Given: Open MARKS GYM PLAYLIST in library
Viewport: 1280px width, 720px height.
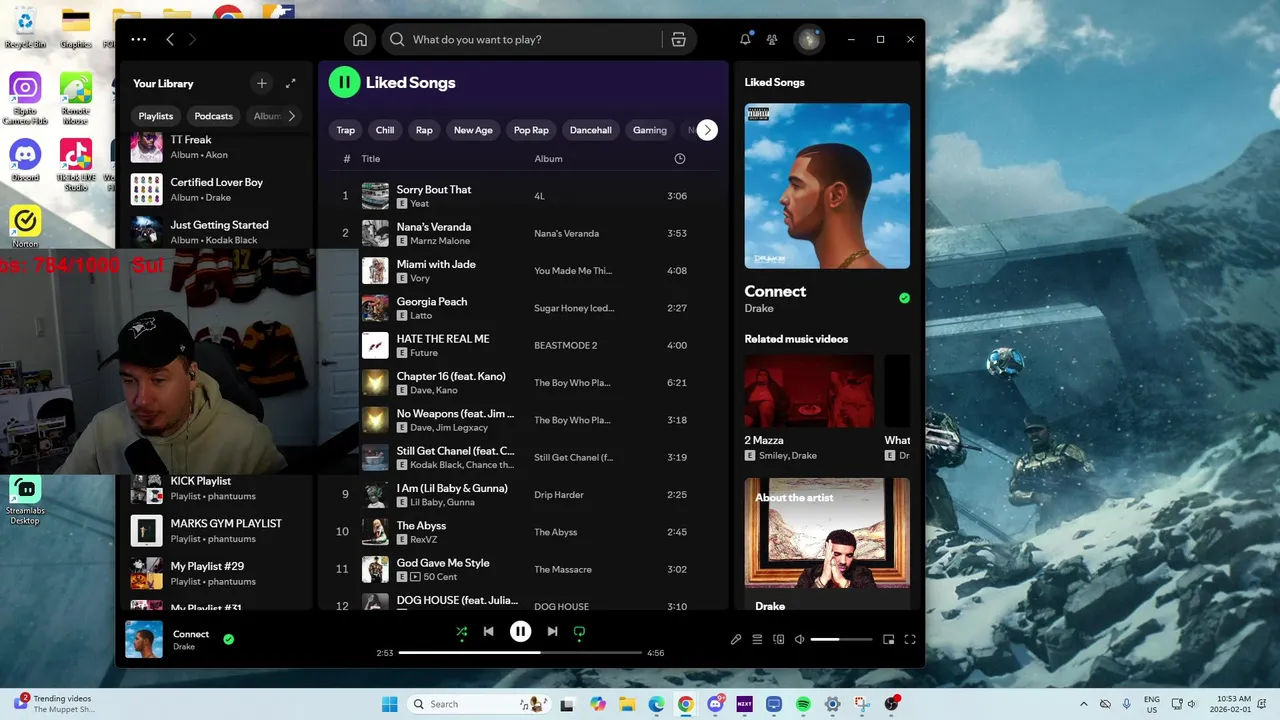Looking at the screenshot, I should coord(217,531).
